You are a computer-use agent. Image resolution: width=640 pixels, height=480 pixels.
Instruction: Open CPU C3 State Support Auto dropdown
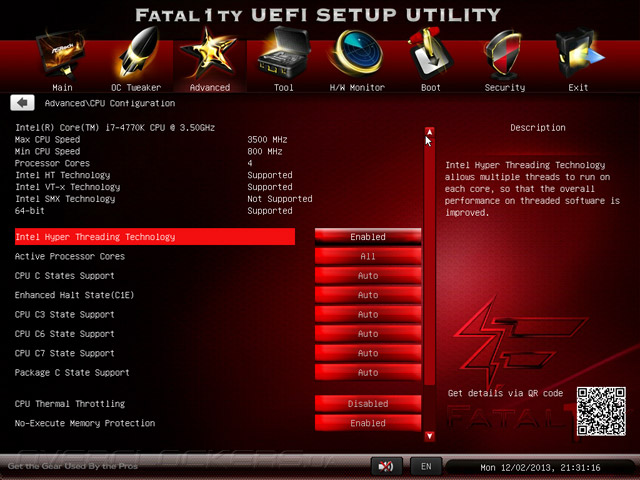(x=368, y=314)
